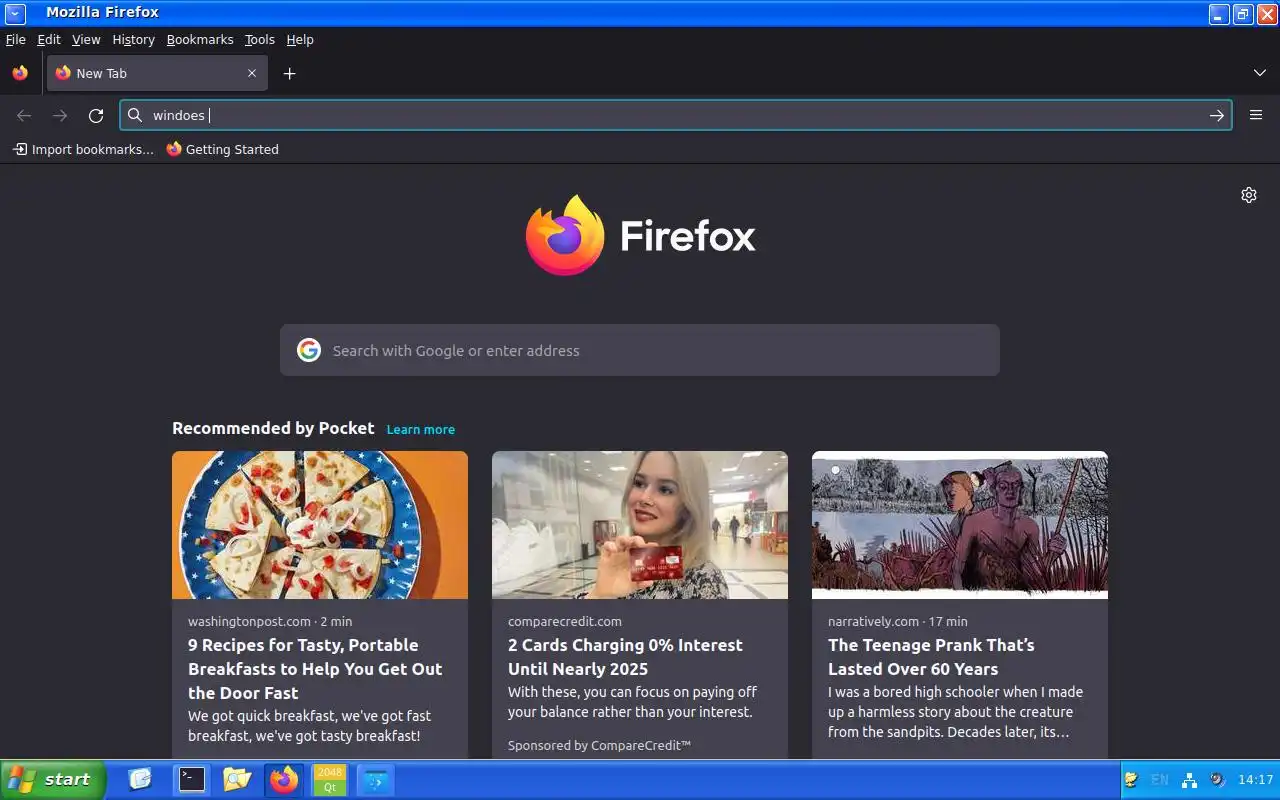1280x800 pixels.
Task: Open Pocket Learn more link
Action: coord(421,429)
